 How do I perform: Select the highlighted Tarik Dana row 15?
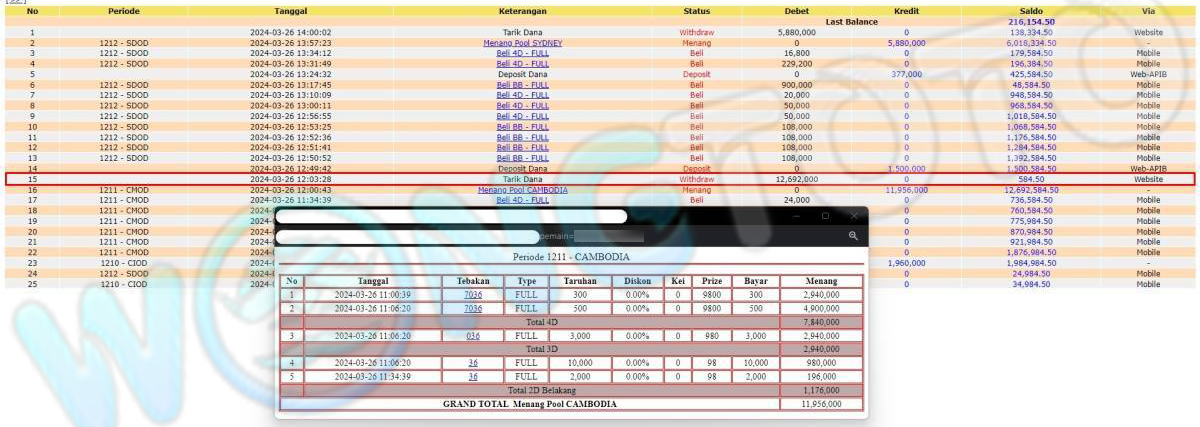(x=600, y=179)
